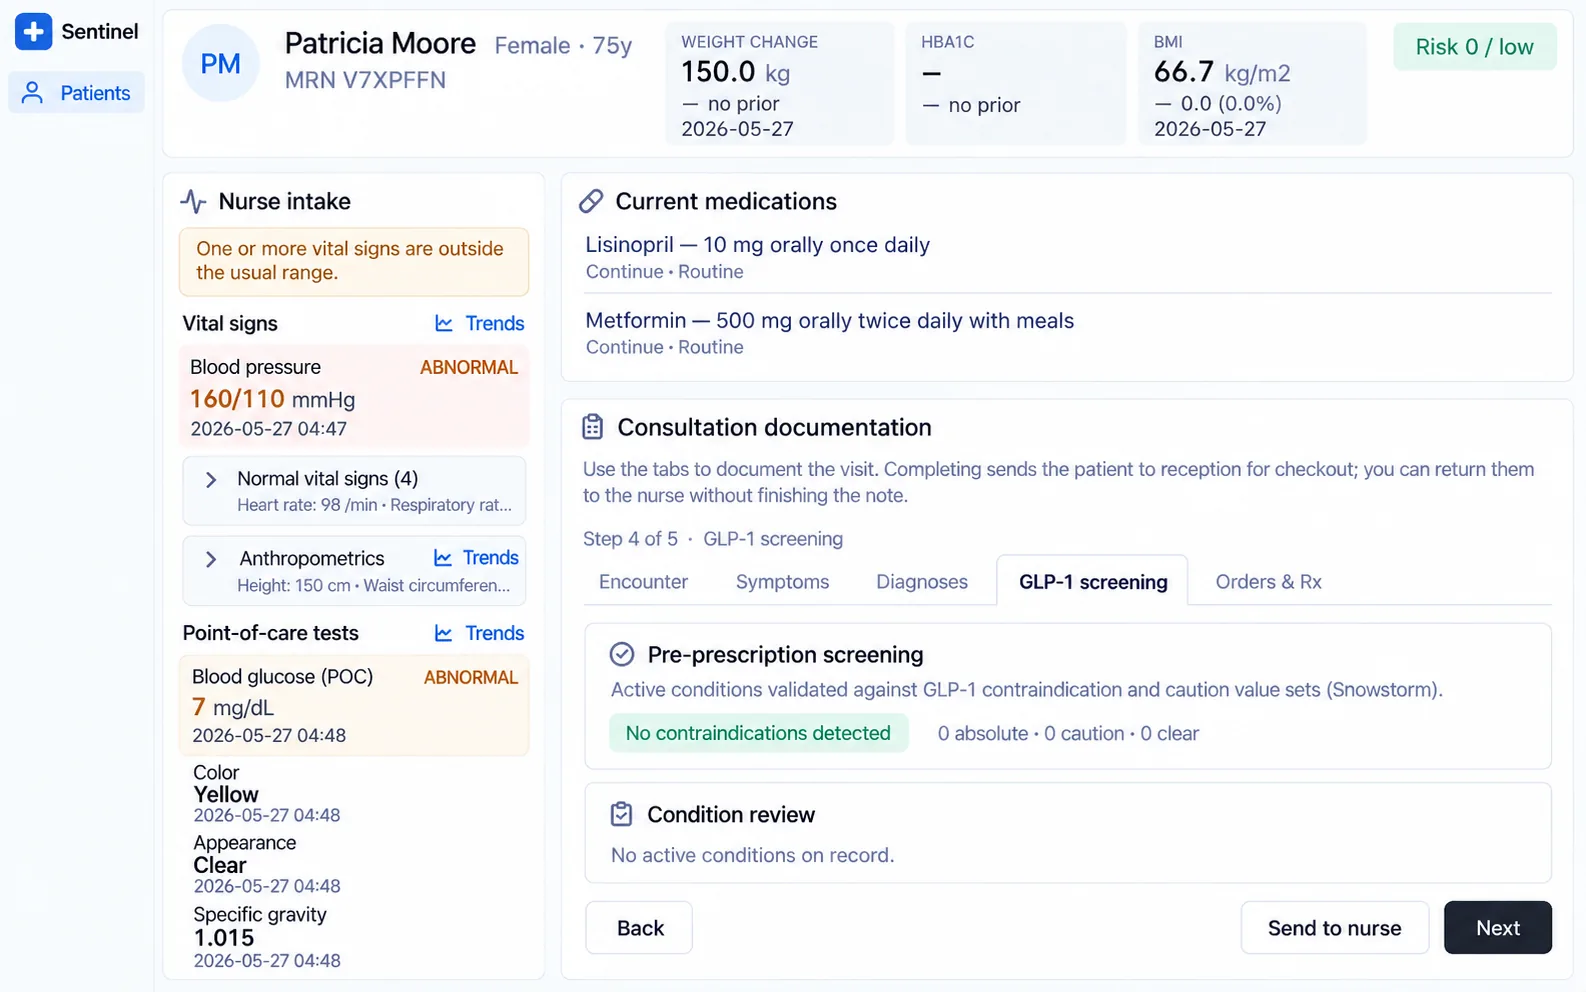Open Trends link for Point-of-care tests
This screenshot has height=992, width=1586.
480,634
